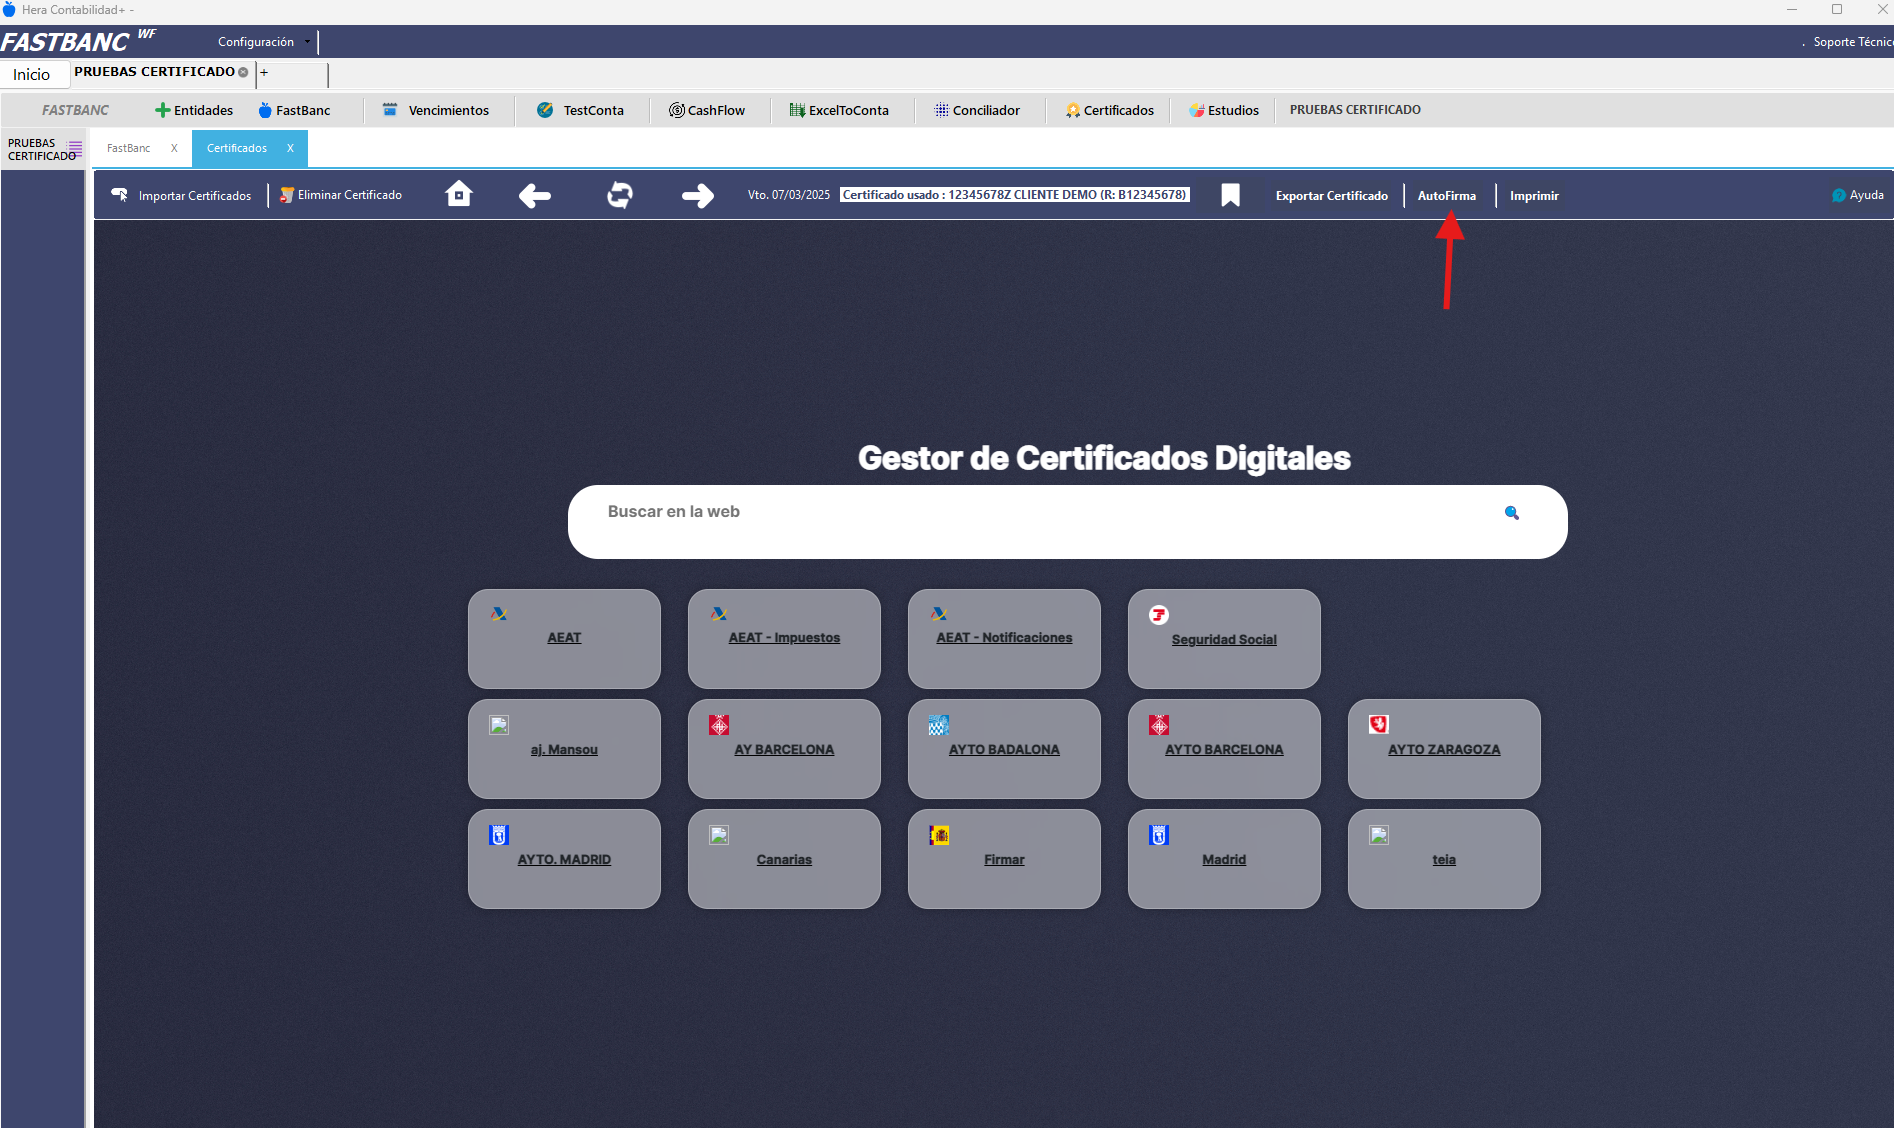Close the Hera Contabilidad+ window
Screen dimensions: 1894x1128
(x=1882, y=10)
